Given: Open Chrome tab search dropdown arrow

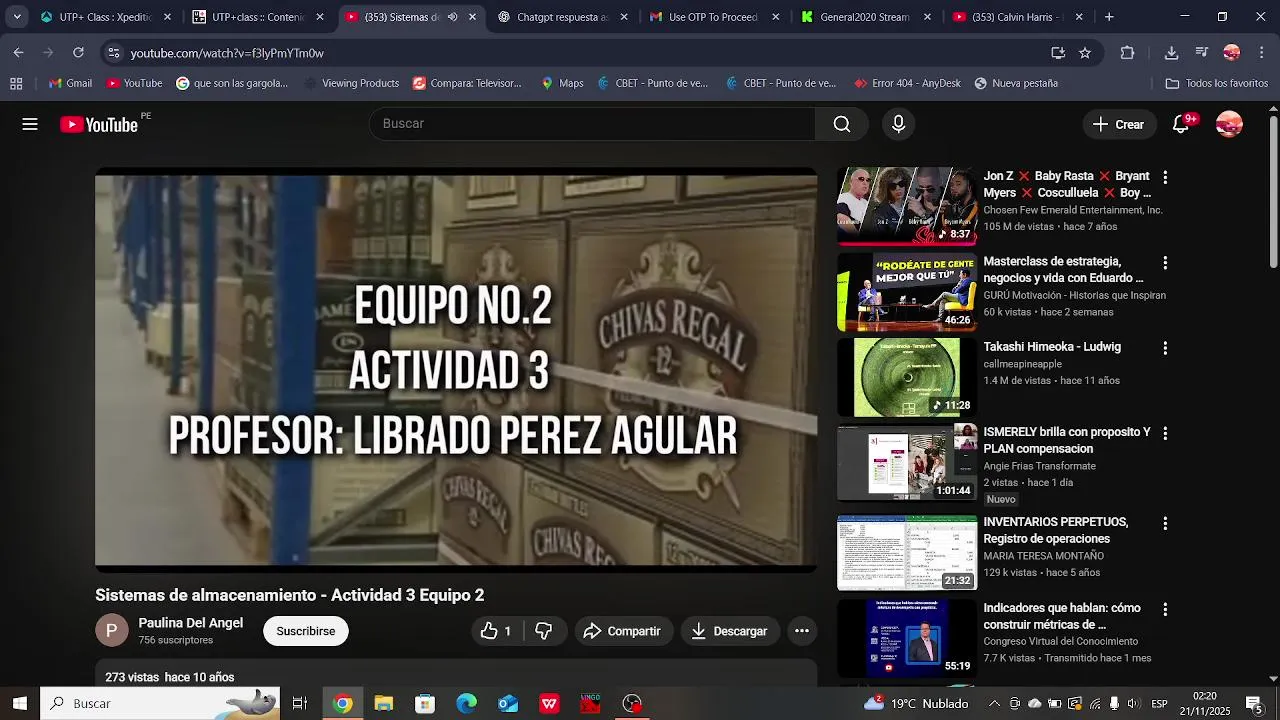Looking at the screenshot, I should point(17,17).
